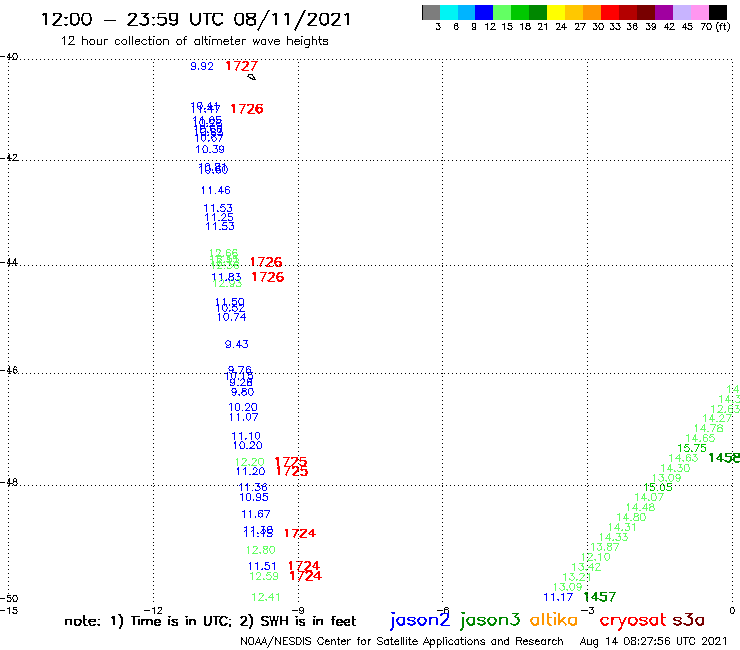Click the note 'Time is in UTC; SWH is in feet'
Screen dimensions: 740x650
click(210, 621)
